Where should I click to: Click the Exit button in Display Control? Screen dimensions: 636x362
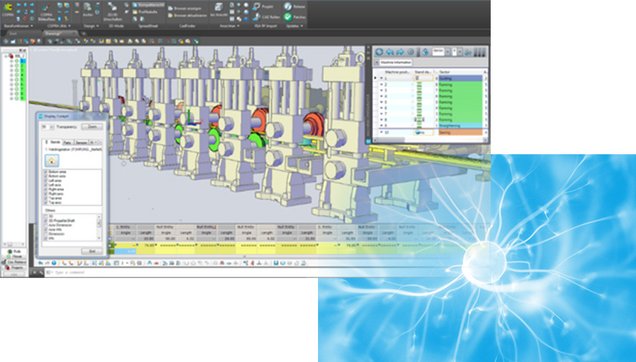(x=92, y=251)
